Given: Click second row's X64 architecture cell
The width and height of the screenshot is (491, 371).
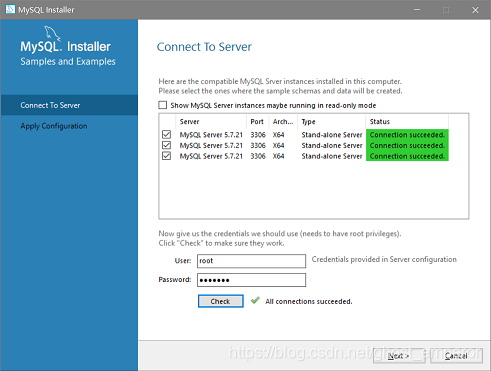Looking at the screenshot, I should 278,145.
